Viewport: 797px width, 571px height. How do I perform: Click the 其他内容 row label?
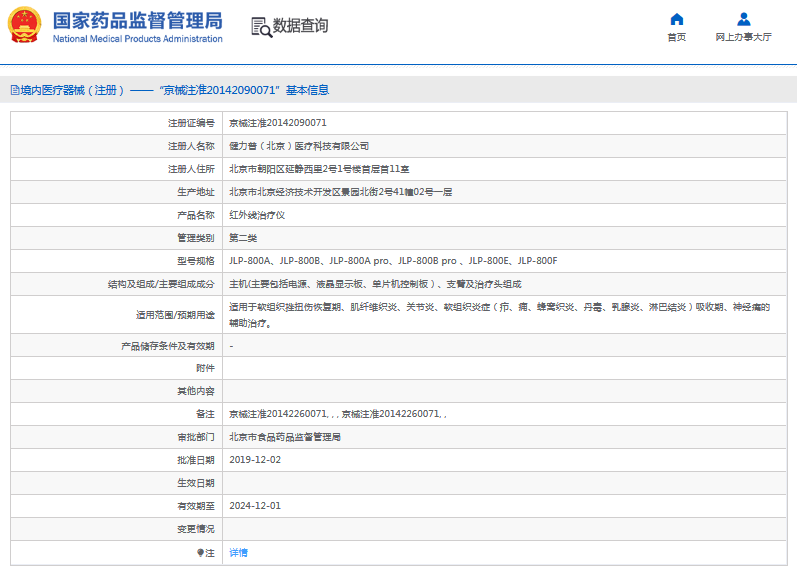pos(196,391)
